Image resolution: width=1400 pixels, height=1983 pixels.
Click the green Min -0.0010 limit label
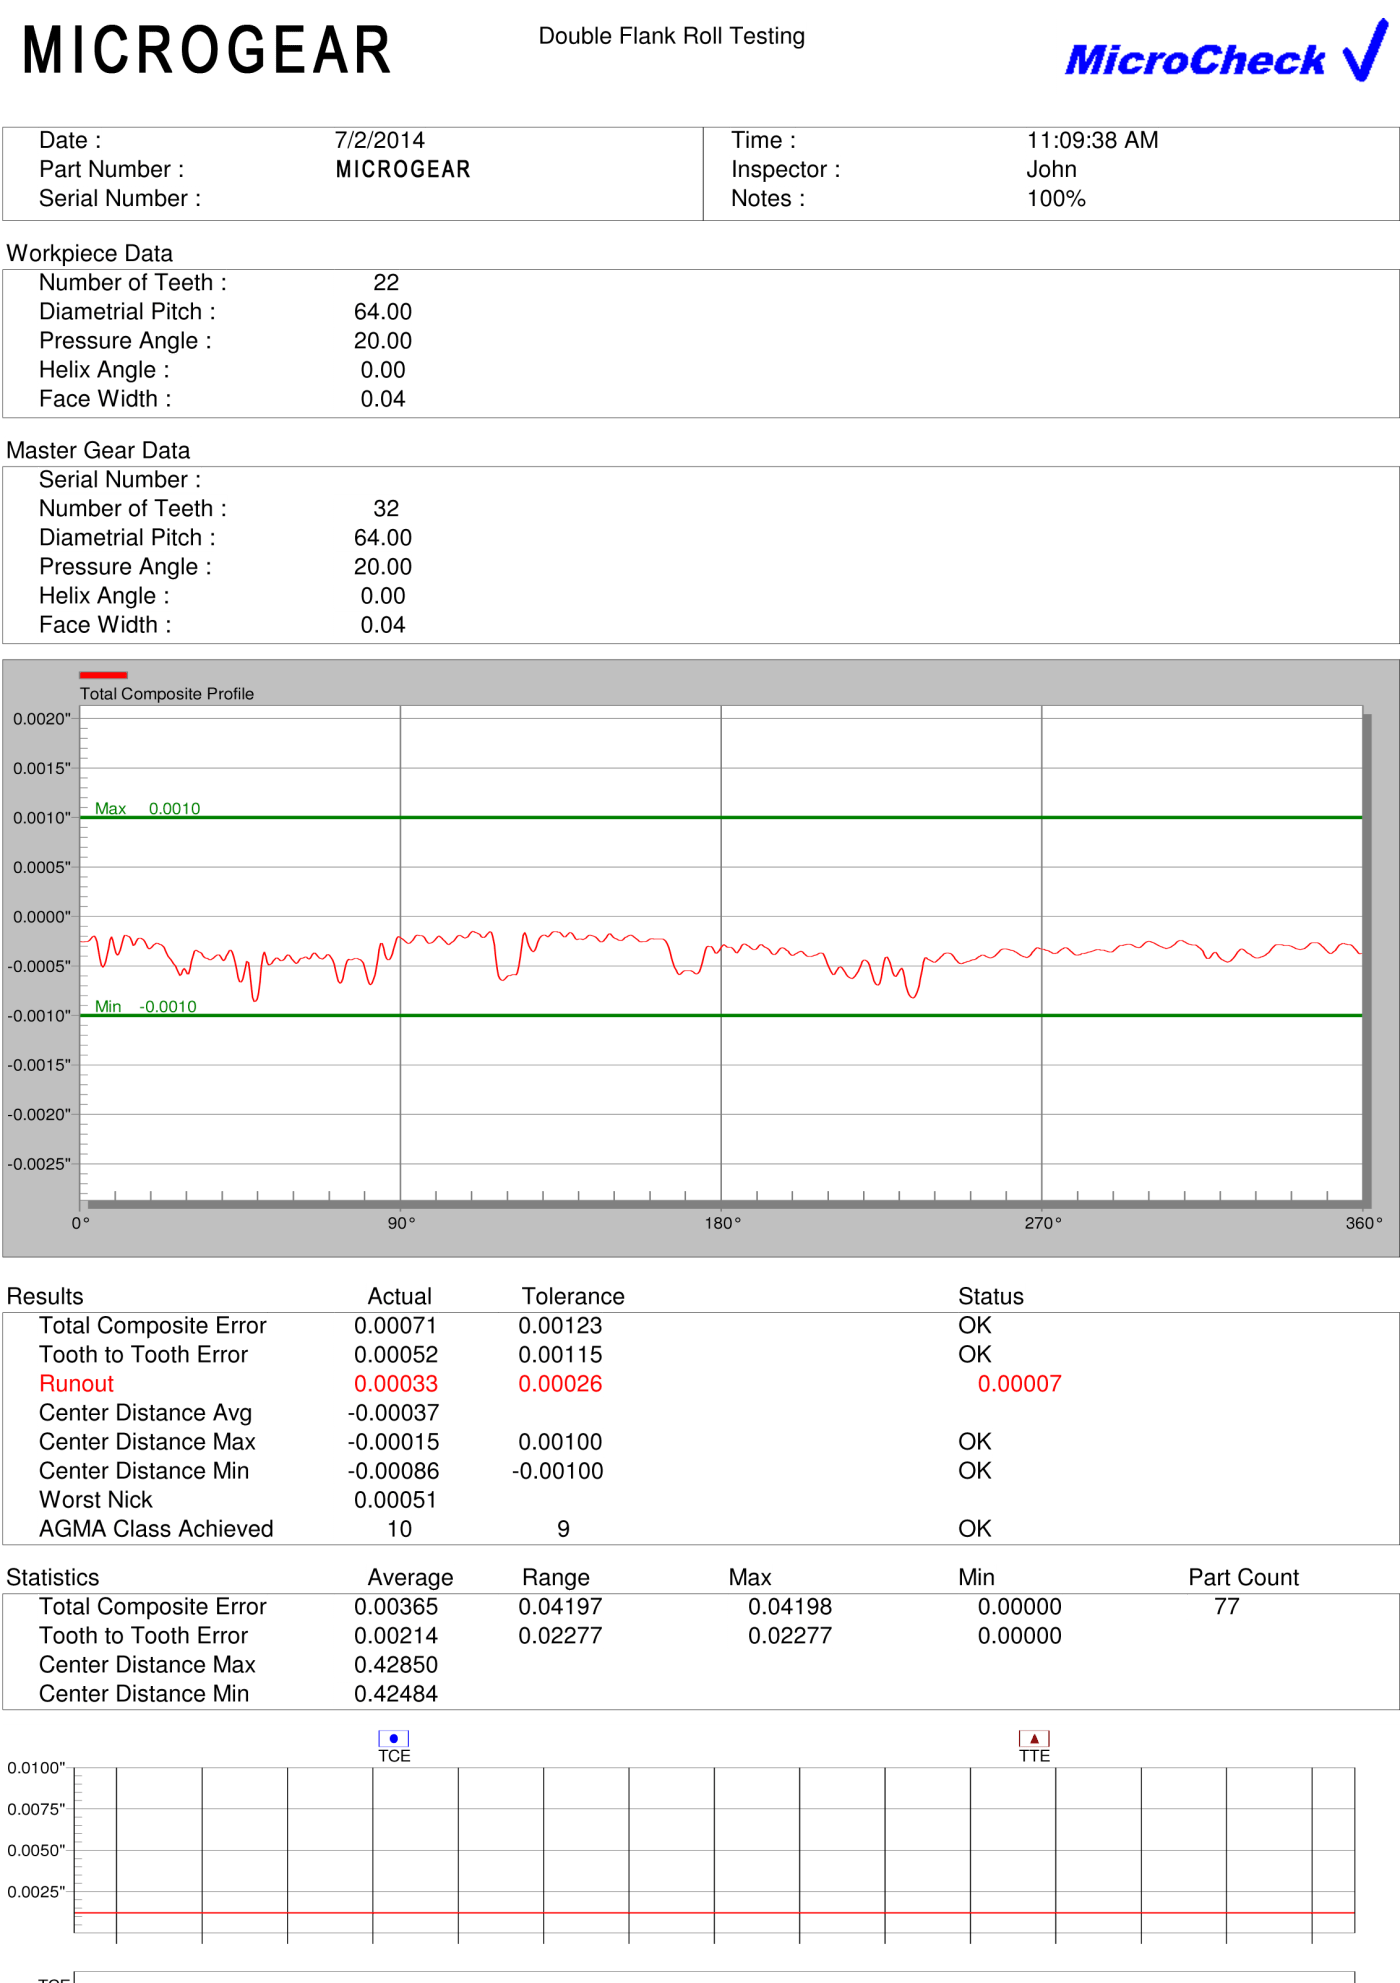(x=145, y=1006)
